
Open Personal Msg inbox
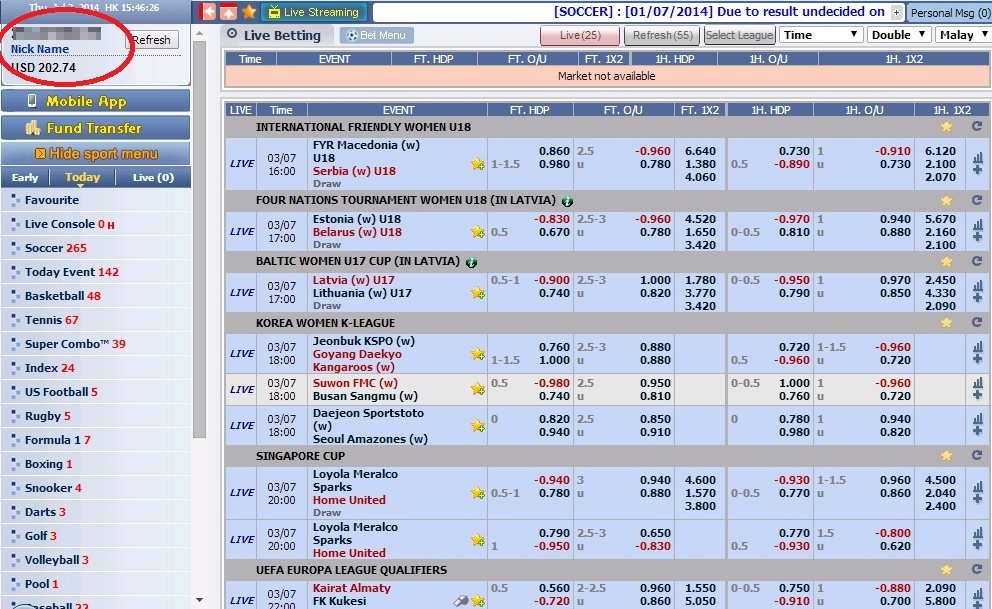(x=949, y=13)
